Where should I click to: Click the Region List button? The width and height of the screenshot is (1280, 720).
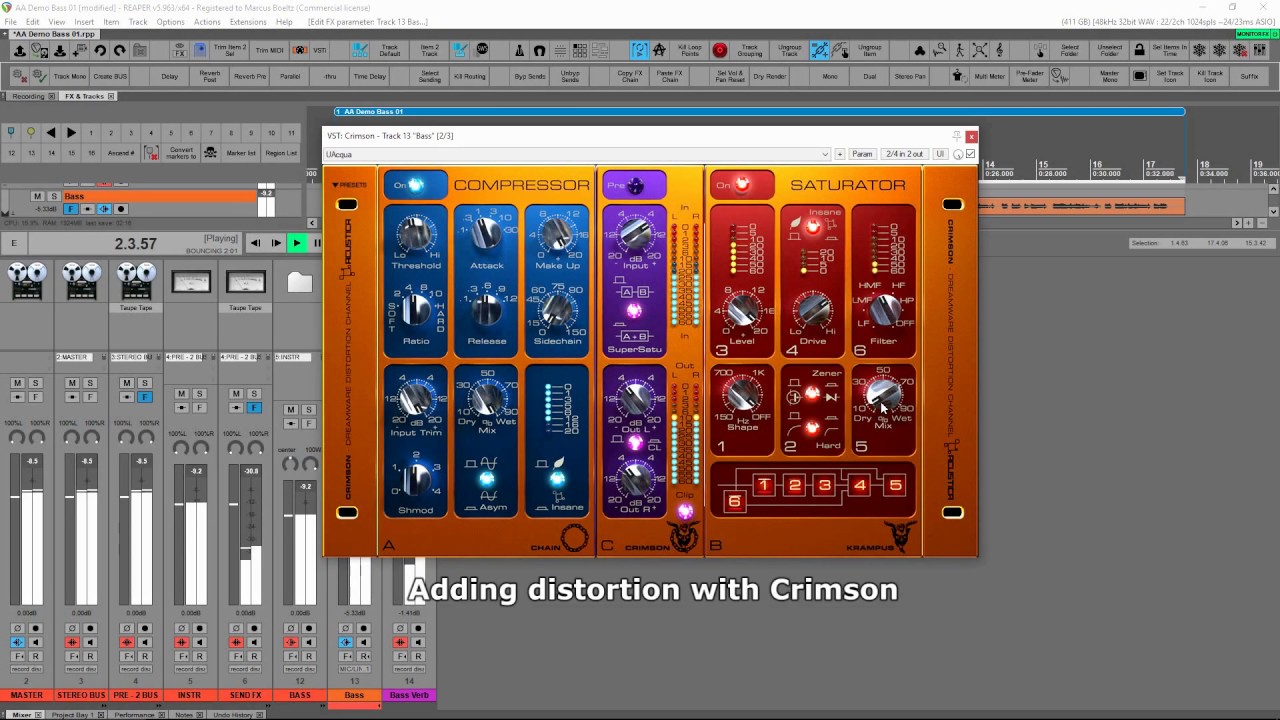coord(281,153)
